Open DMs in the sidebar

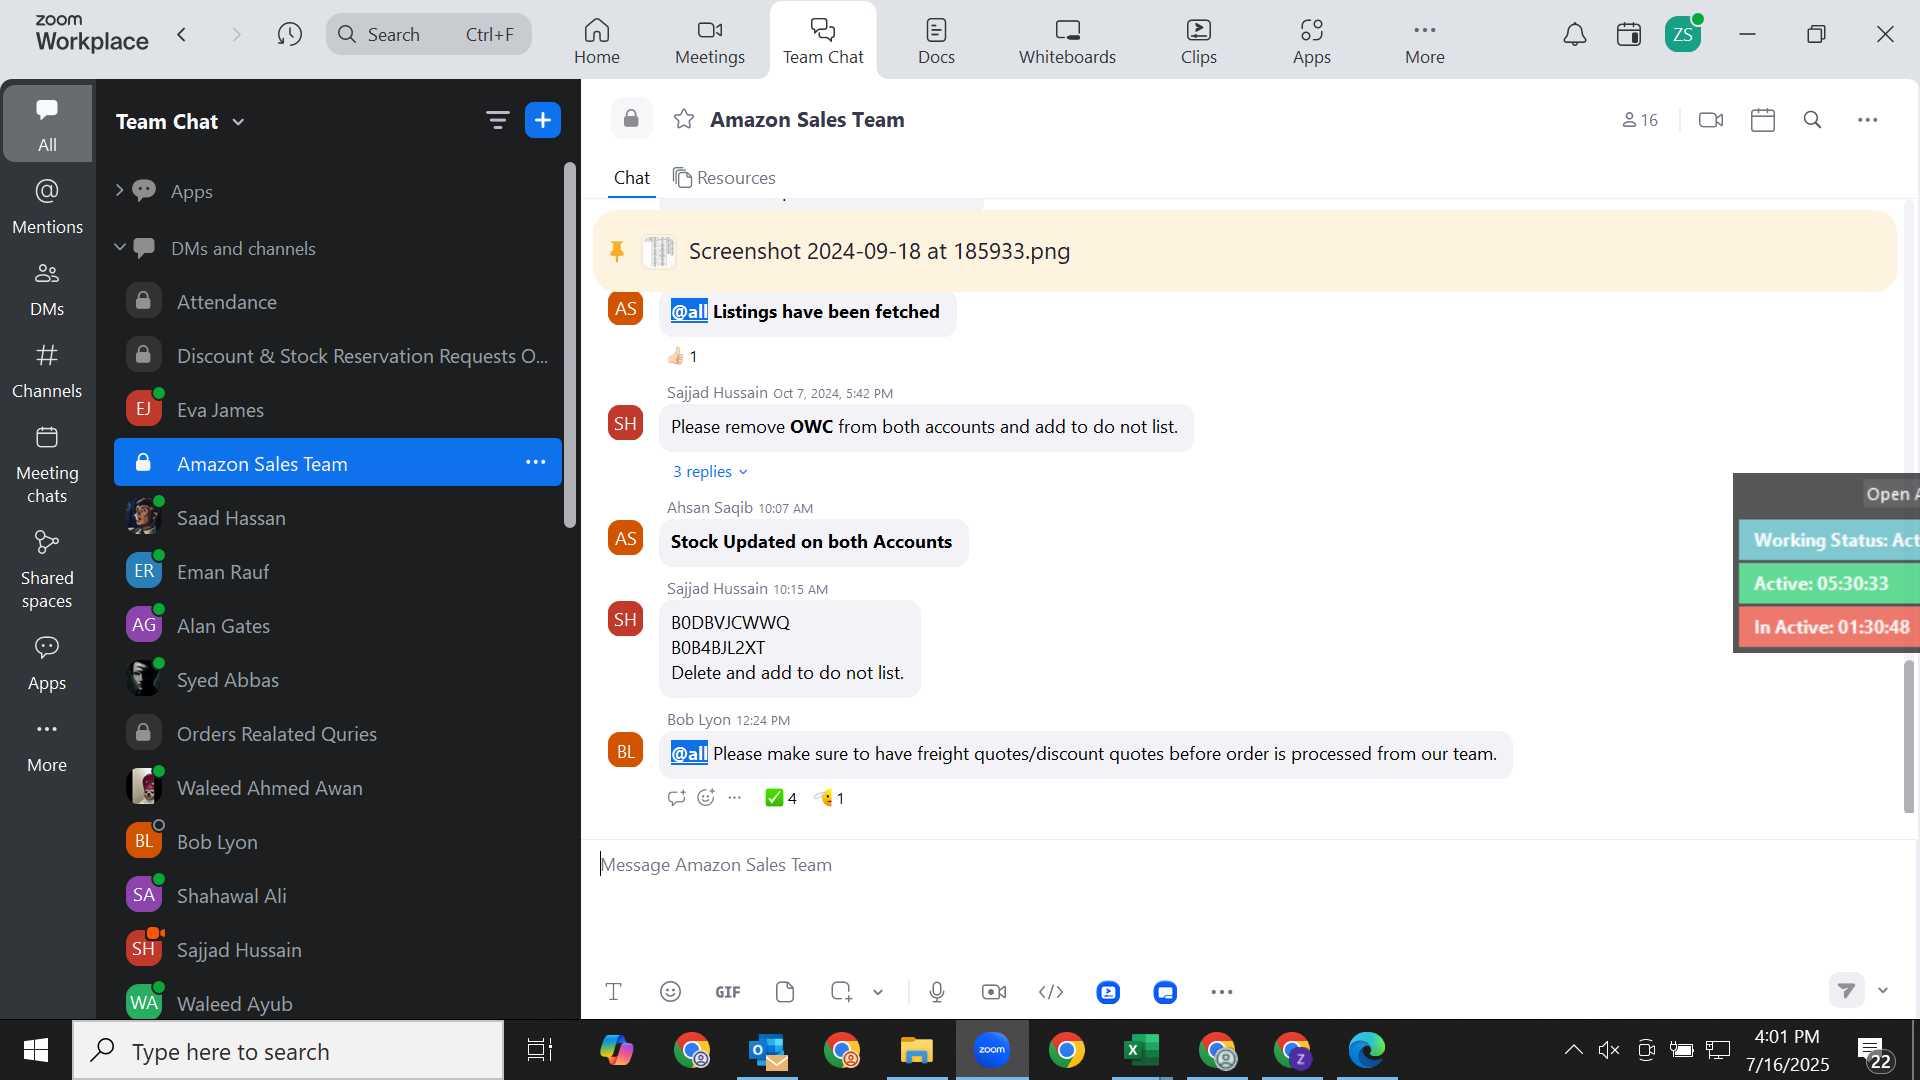47,289
